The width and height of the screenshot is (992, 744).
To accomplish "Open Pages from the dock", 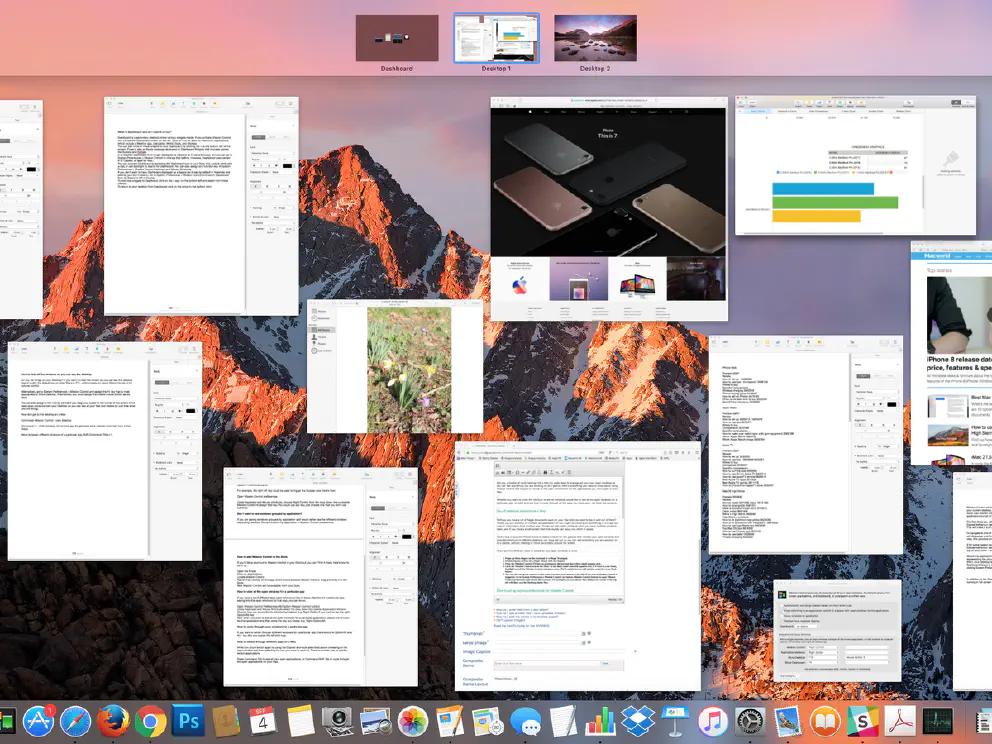I will [x=450, y=721].
